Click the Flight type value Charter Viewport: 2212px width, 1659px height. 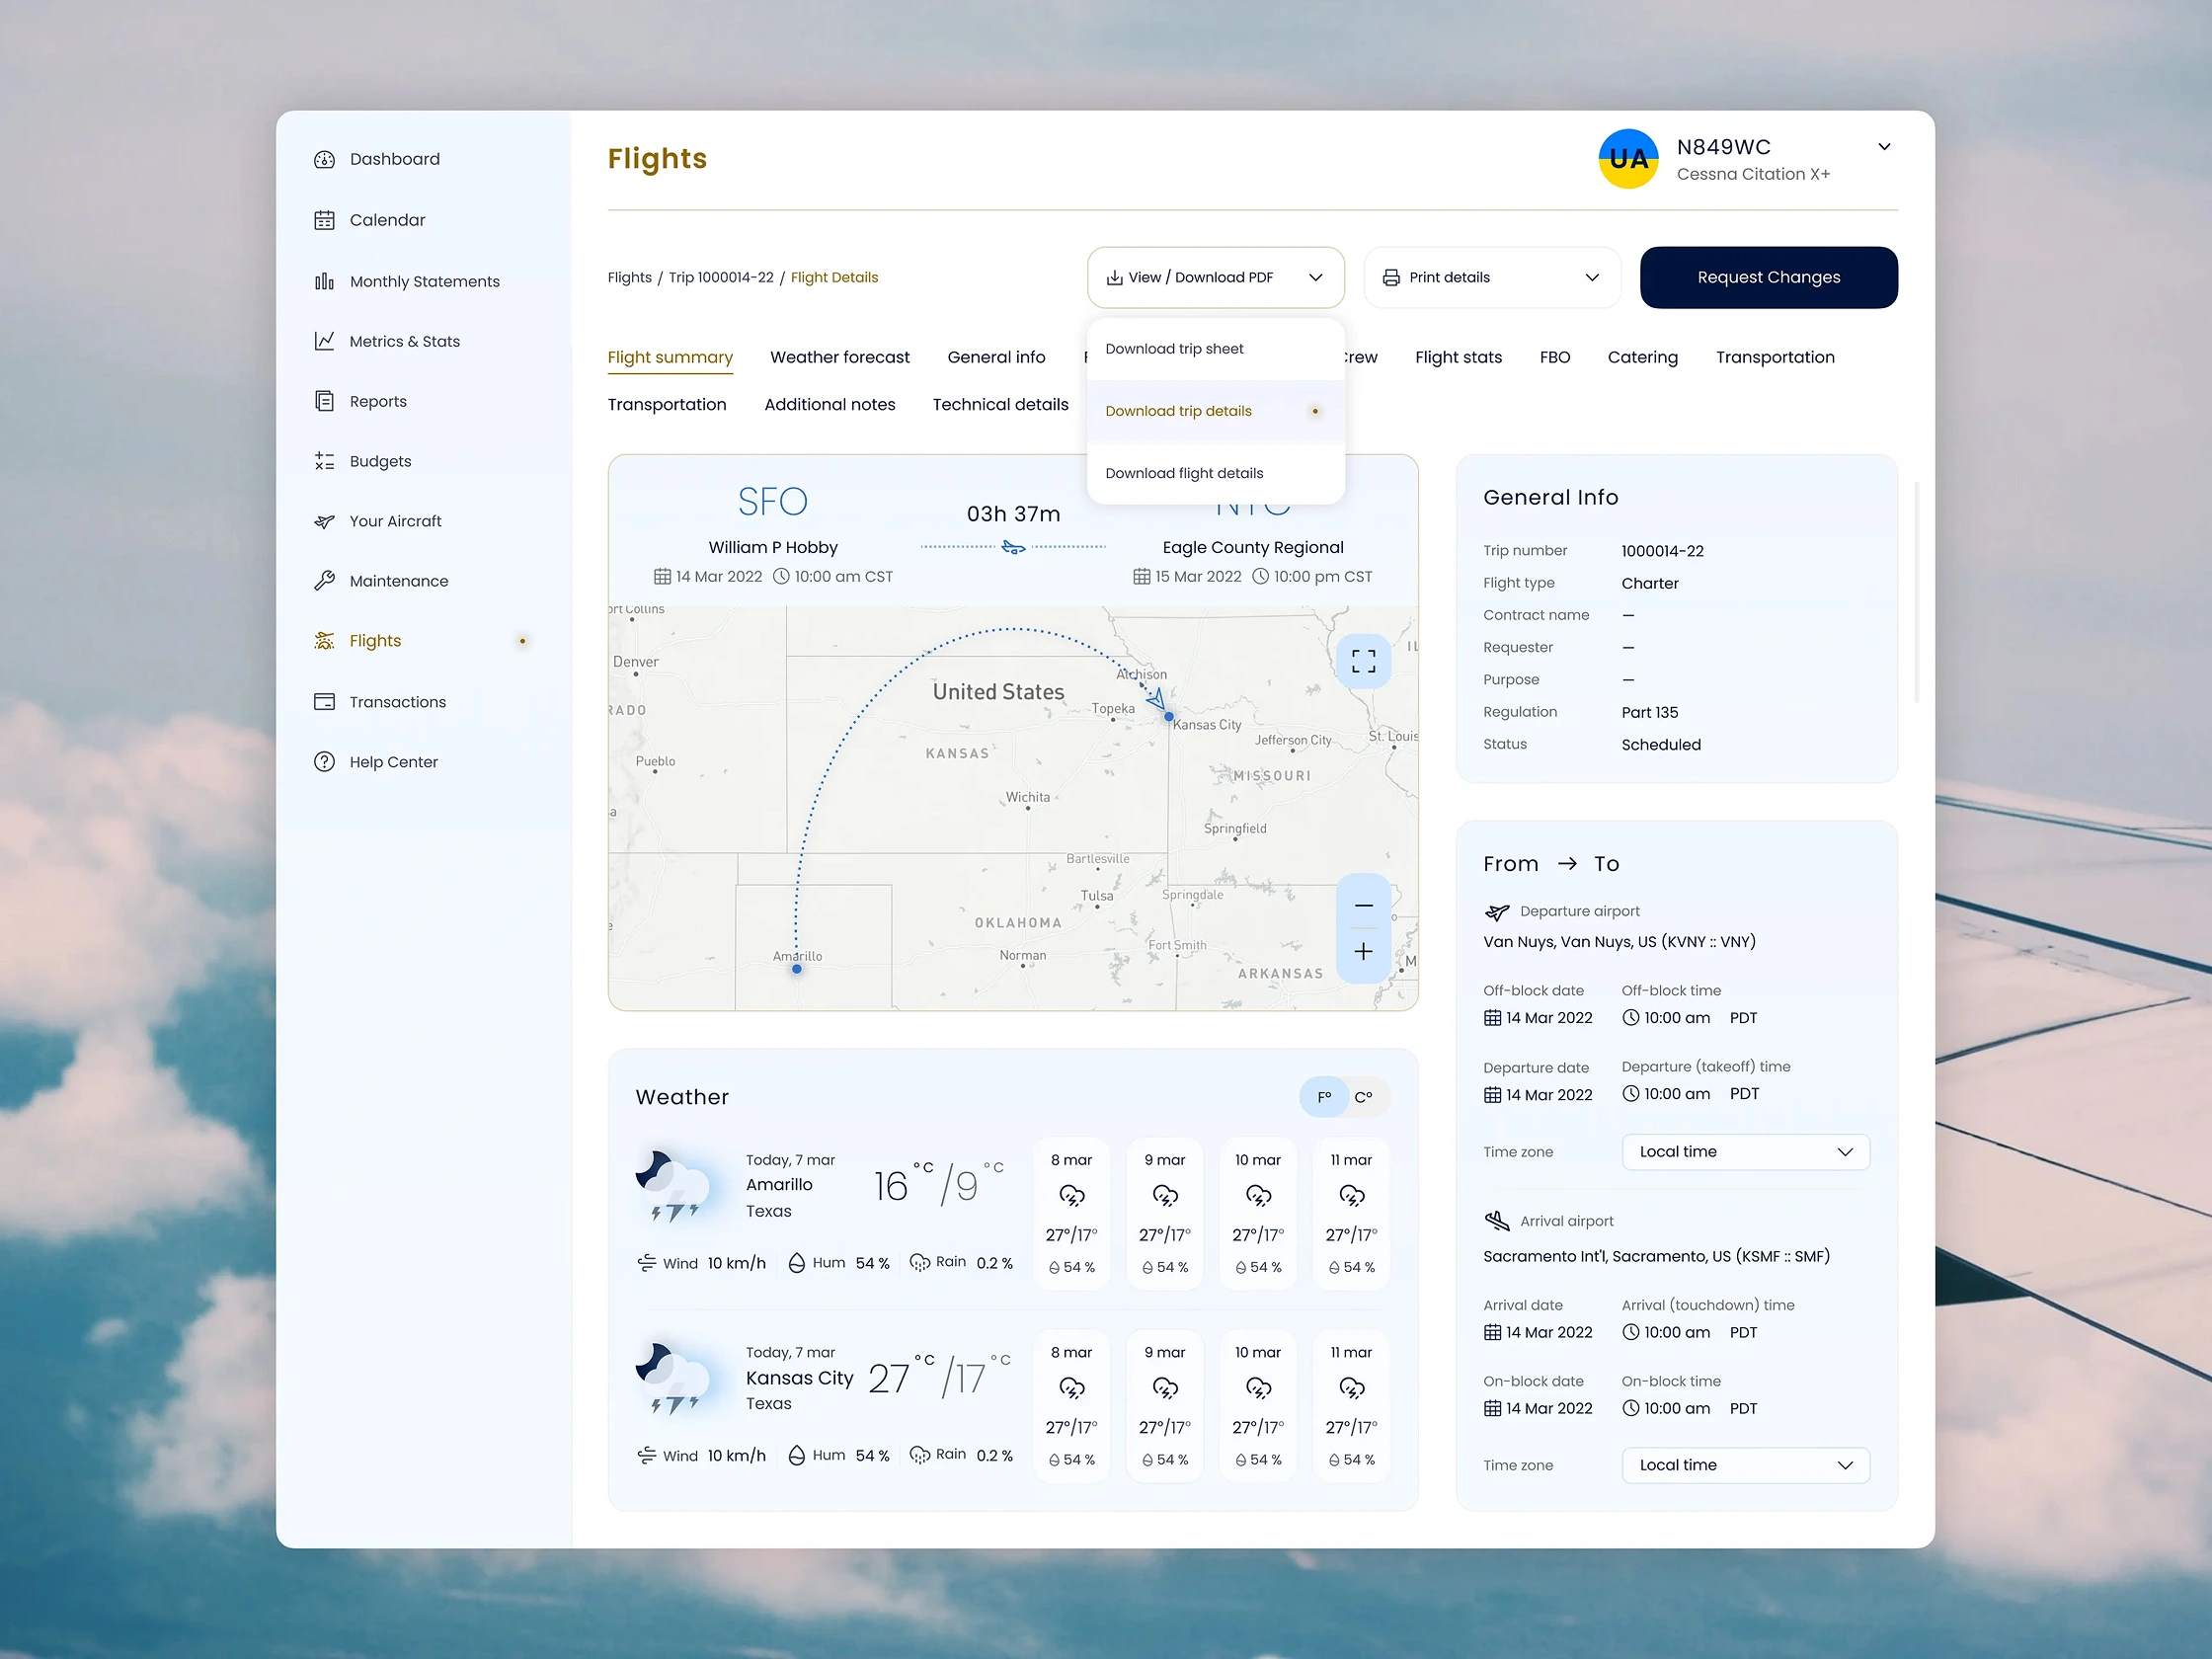pyautogui.click(x=1649, y=583)
